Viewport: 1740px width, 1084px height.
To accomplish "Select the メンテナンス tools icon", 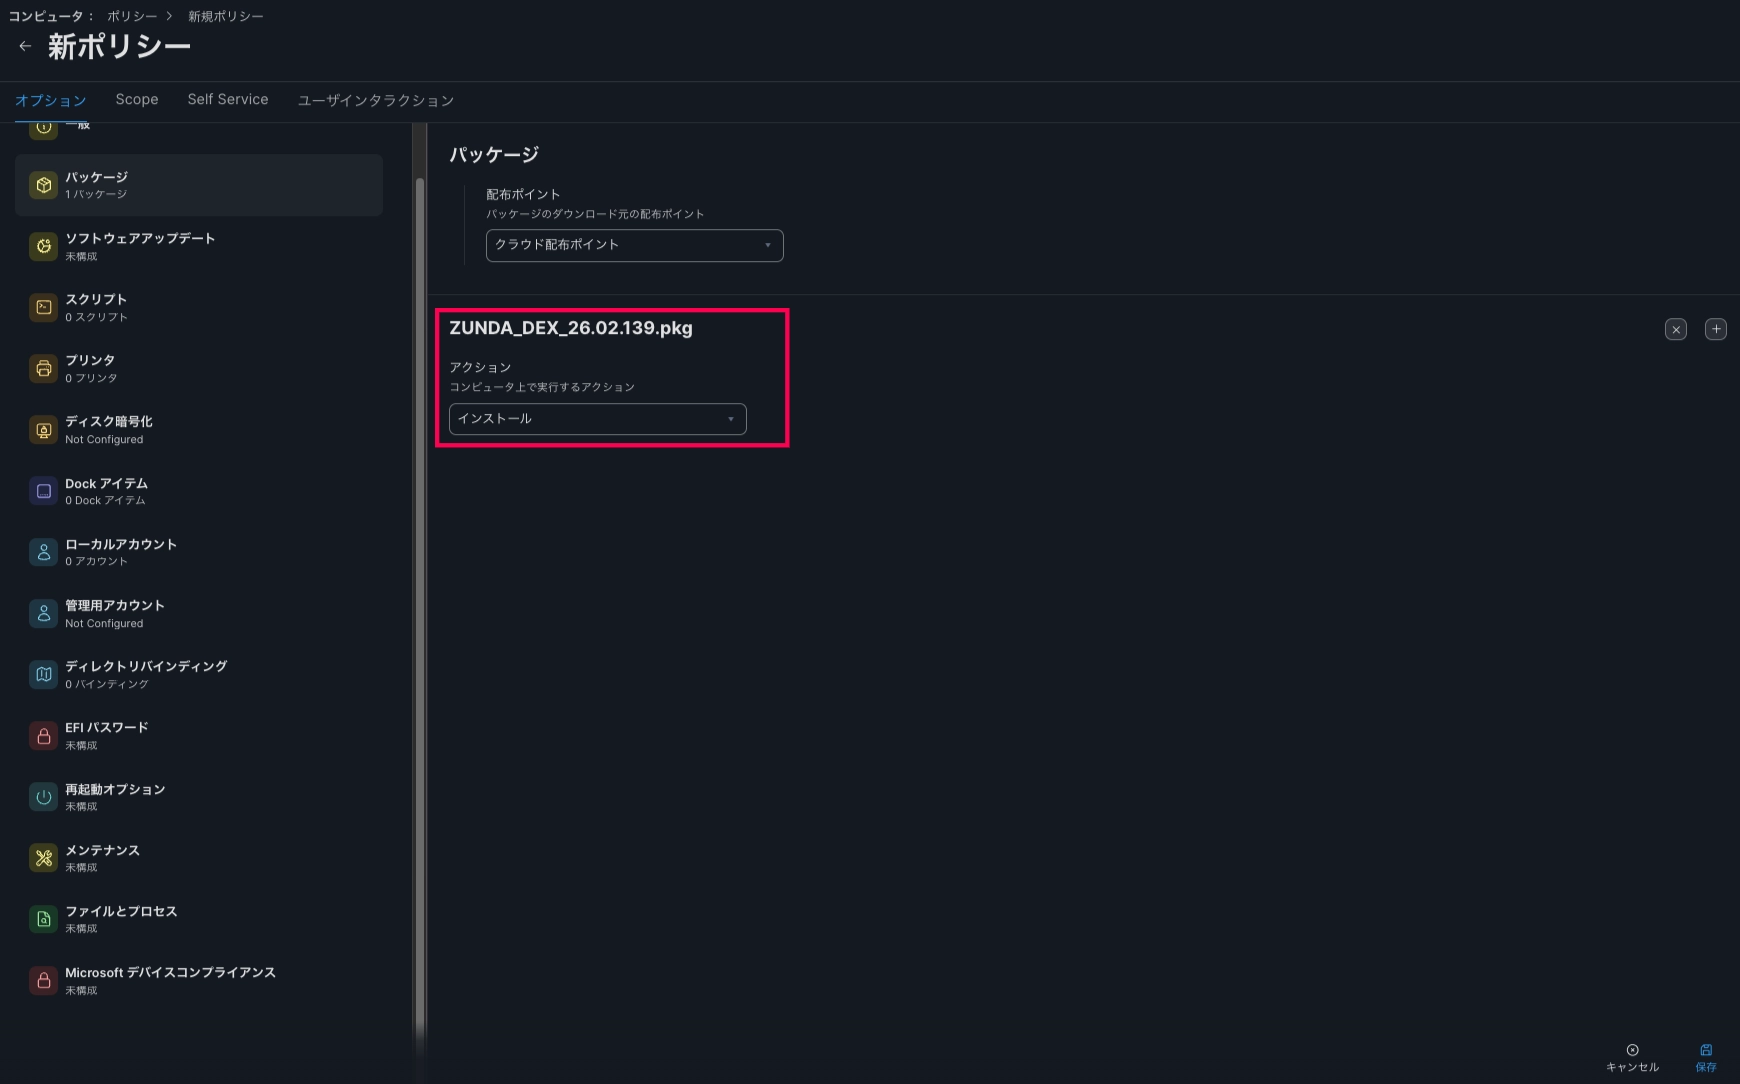I will (x=43, y=858).
